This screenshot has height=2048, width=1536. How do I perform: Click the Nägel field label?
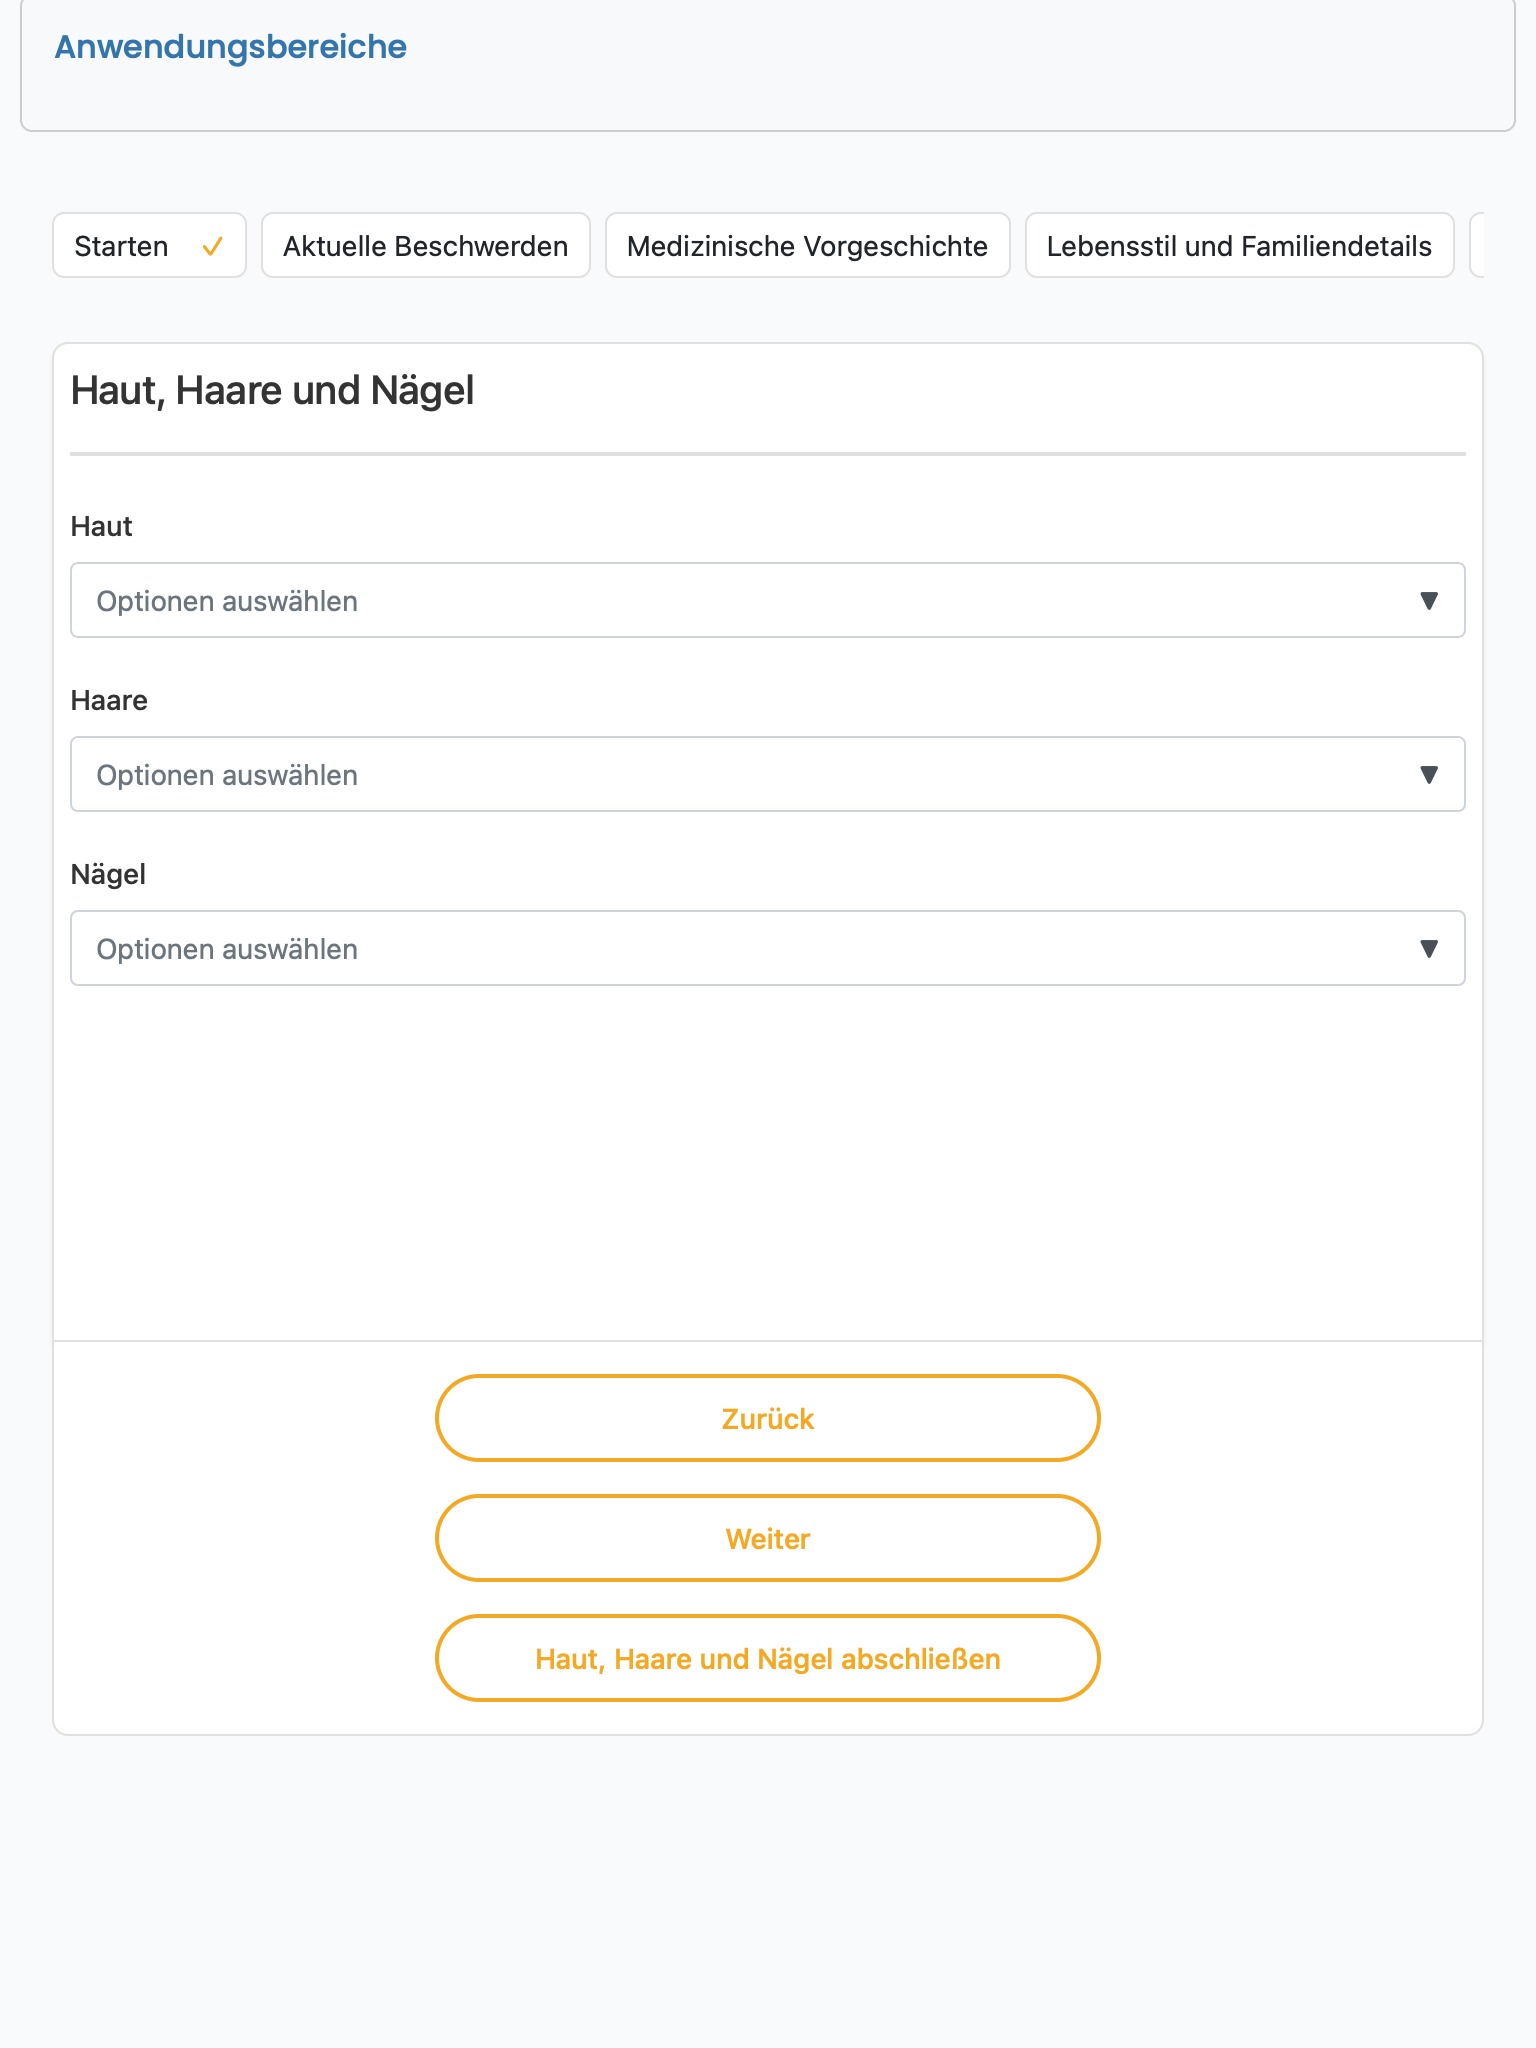(108, 874)
